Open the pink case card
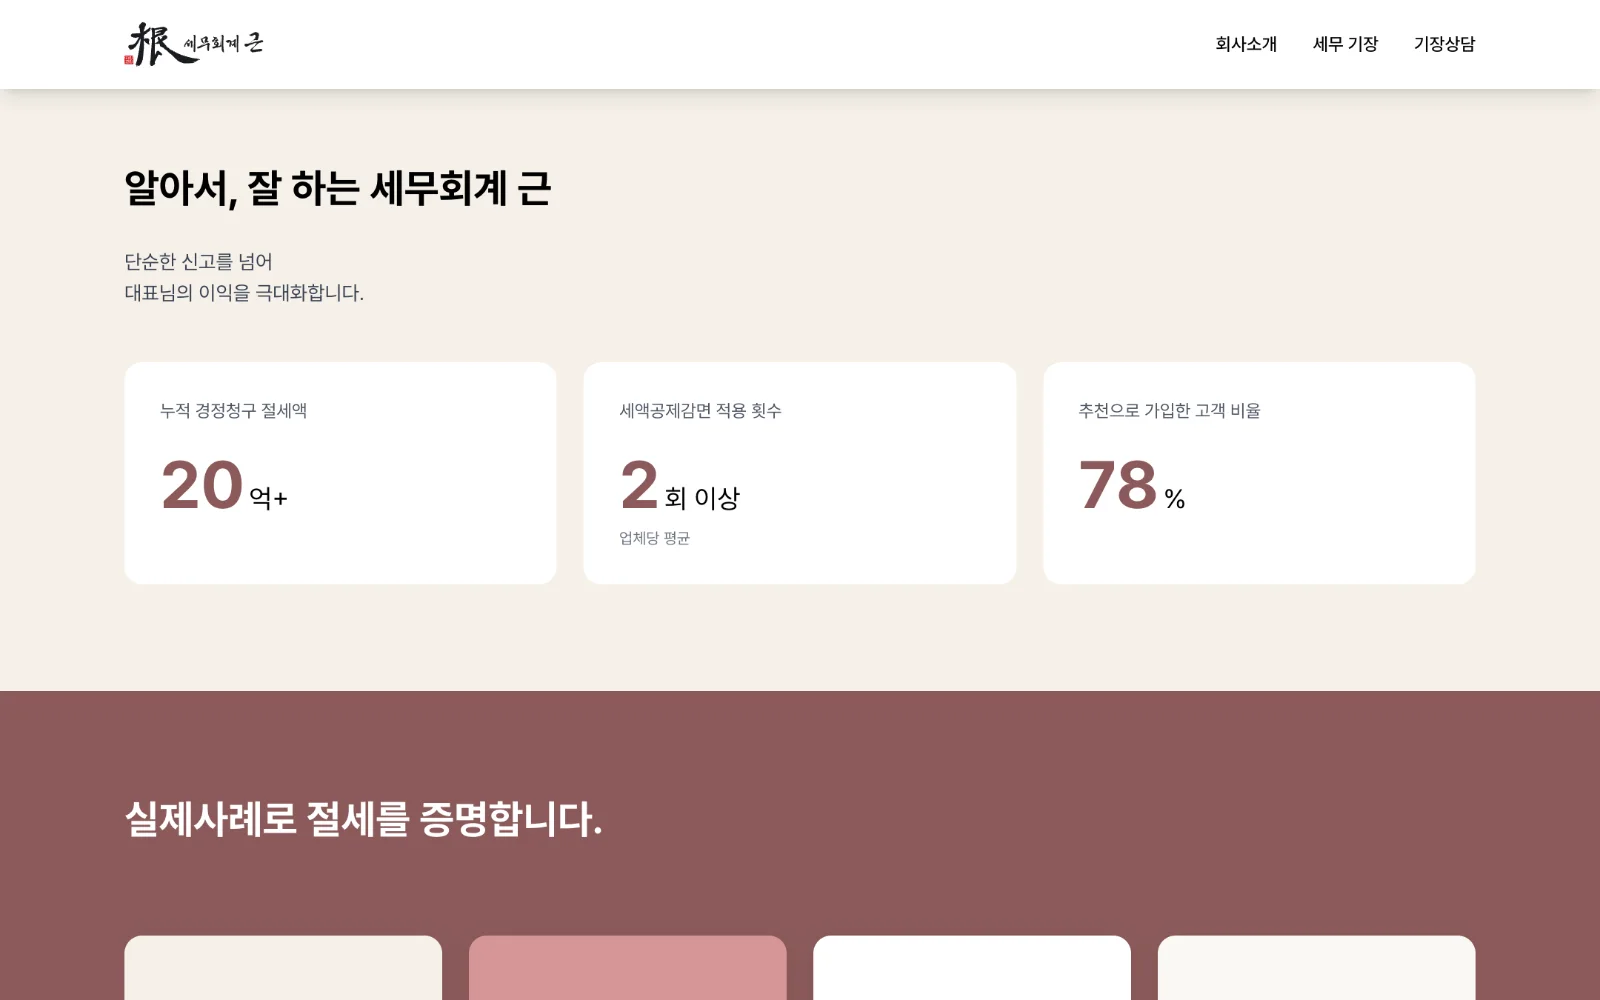The height and width of the screenshot is (1000, 1600). coord(628,968)
